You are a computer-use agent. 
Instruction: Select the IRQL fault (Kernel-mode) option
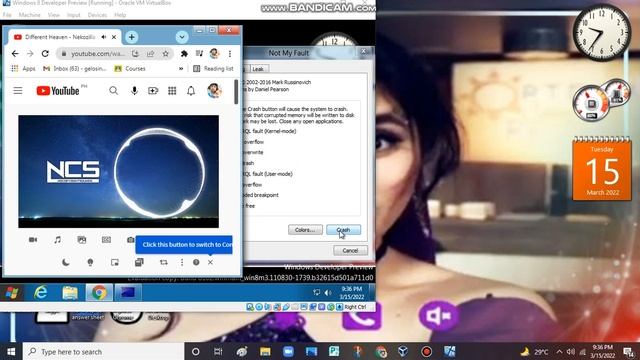pyautogui.click(x=269, y=131)
